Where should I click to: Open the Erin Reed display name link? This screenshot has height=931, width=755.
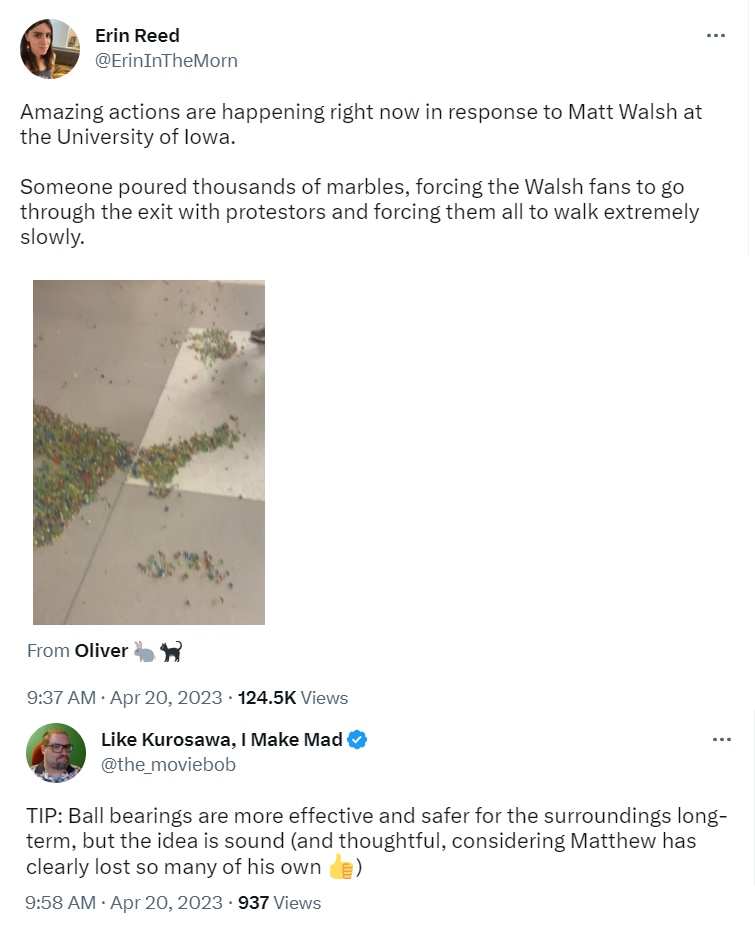(x=137, y=36)
